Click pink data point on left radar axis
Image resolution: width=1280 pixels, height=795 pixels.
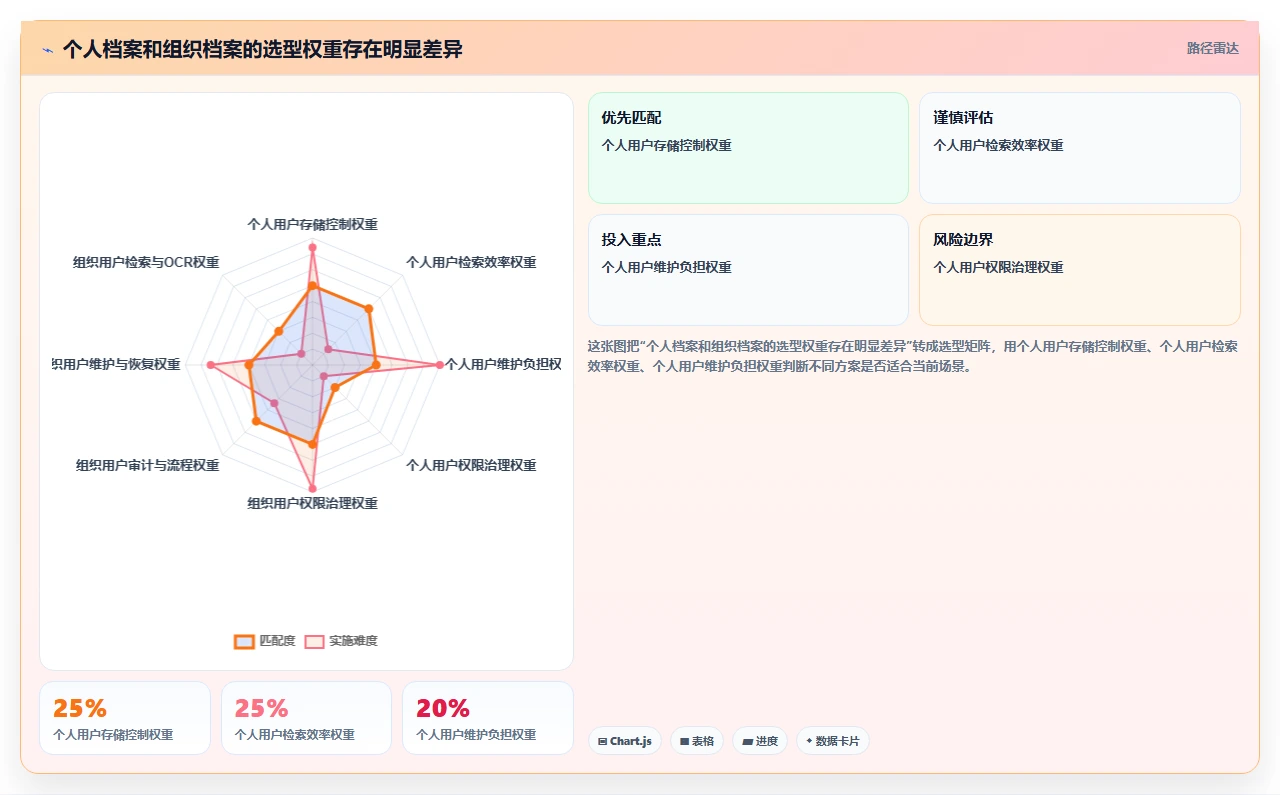click(210, 365)
